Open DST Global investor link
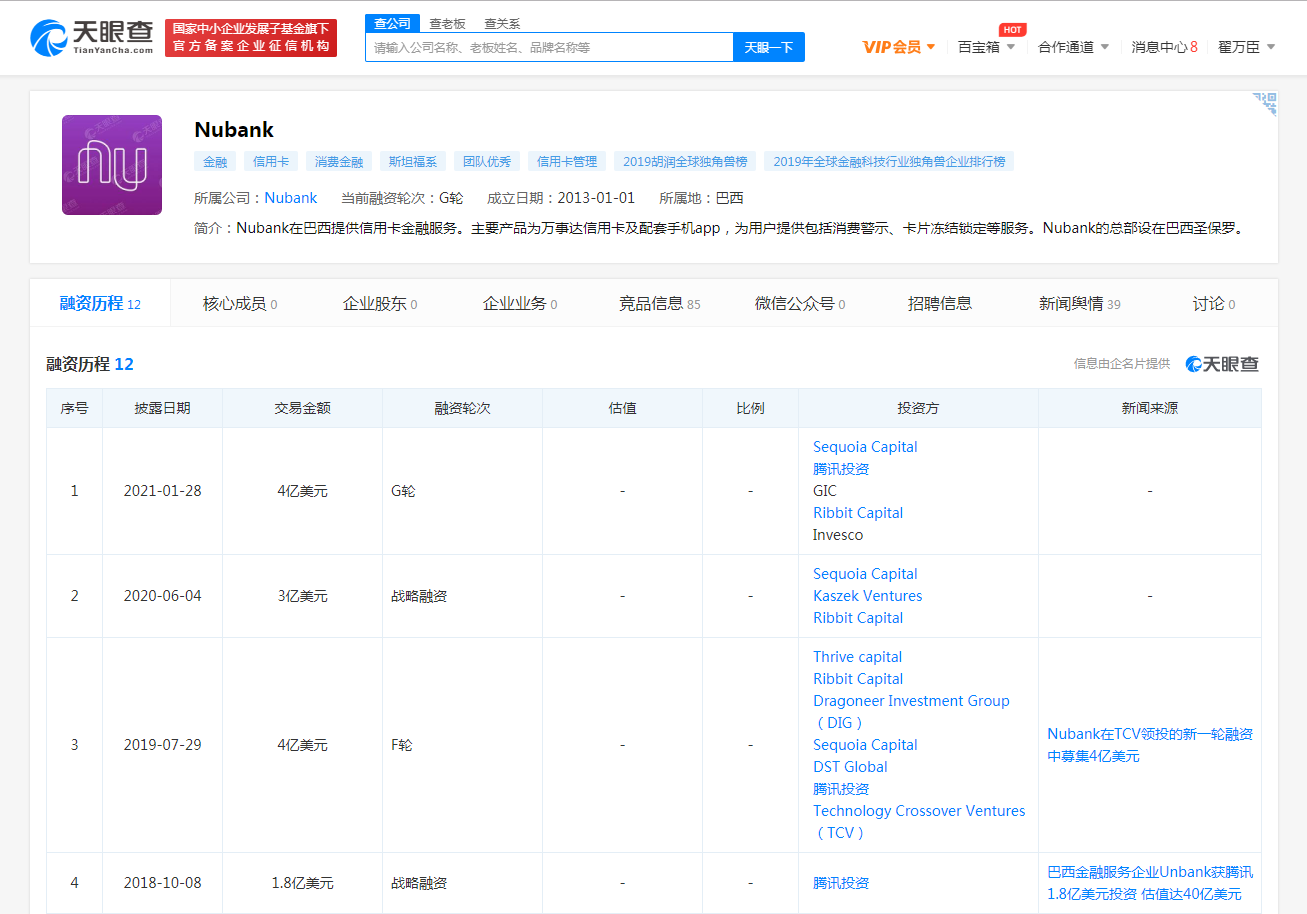1307x914 pixels. pos(850,767)
